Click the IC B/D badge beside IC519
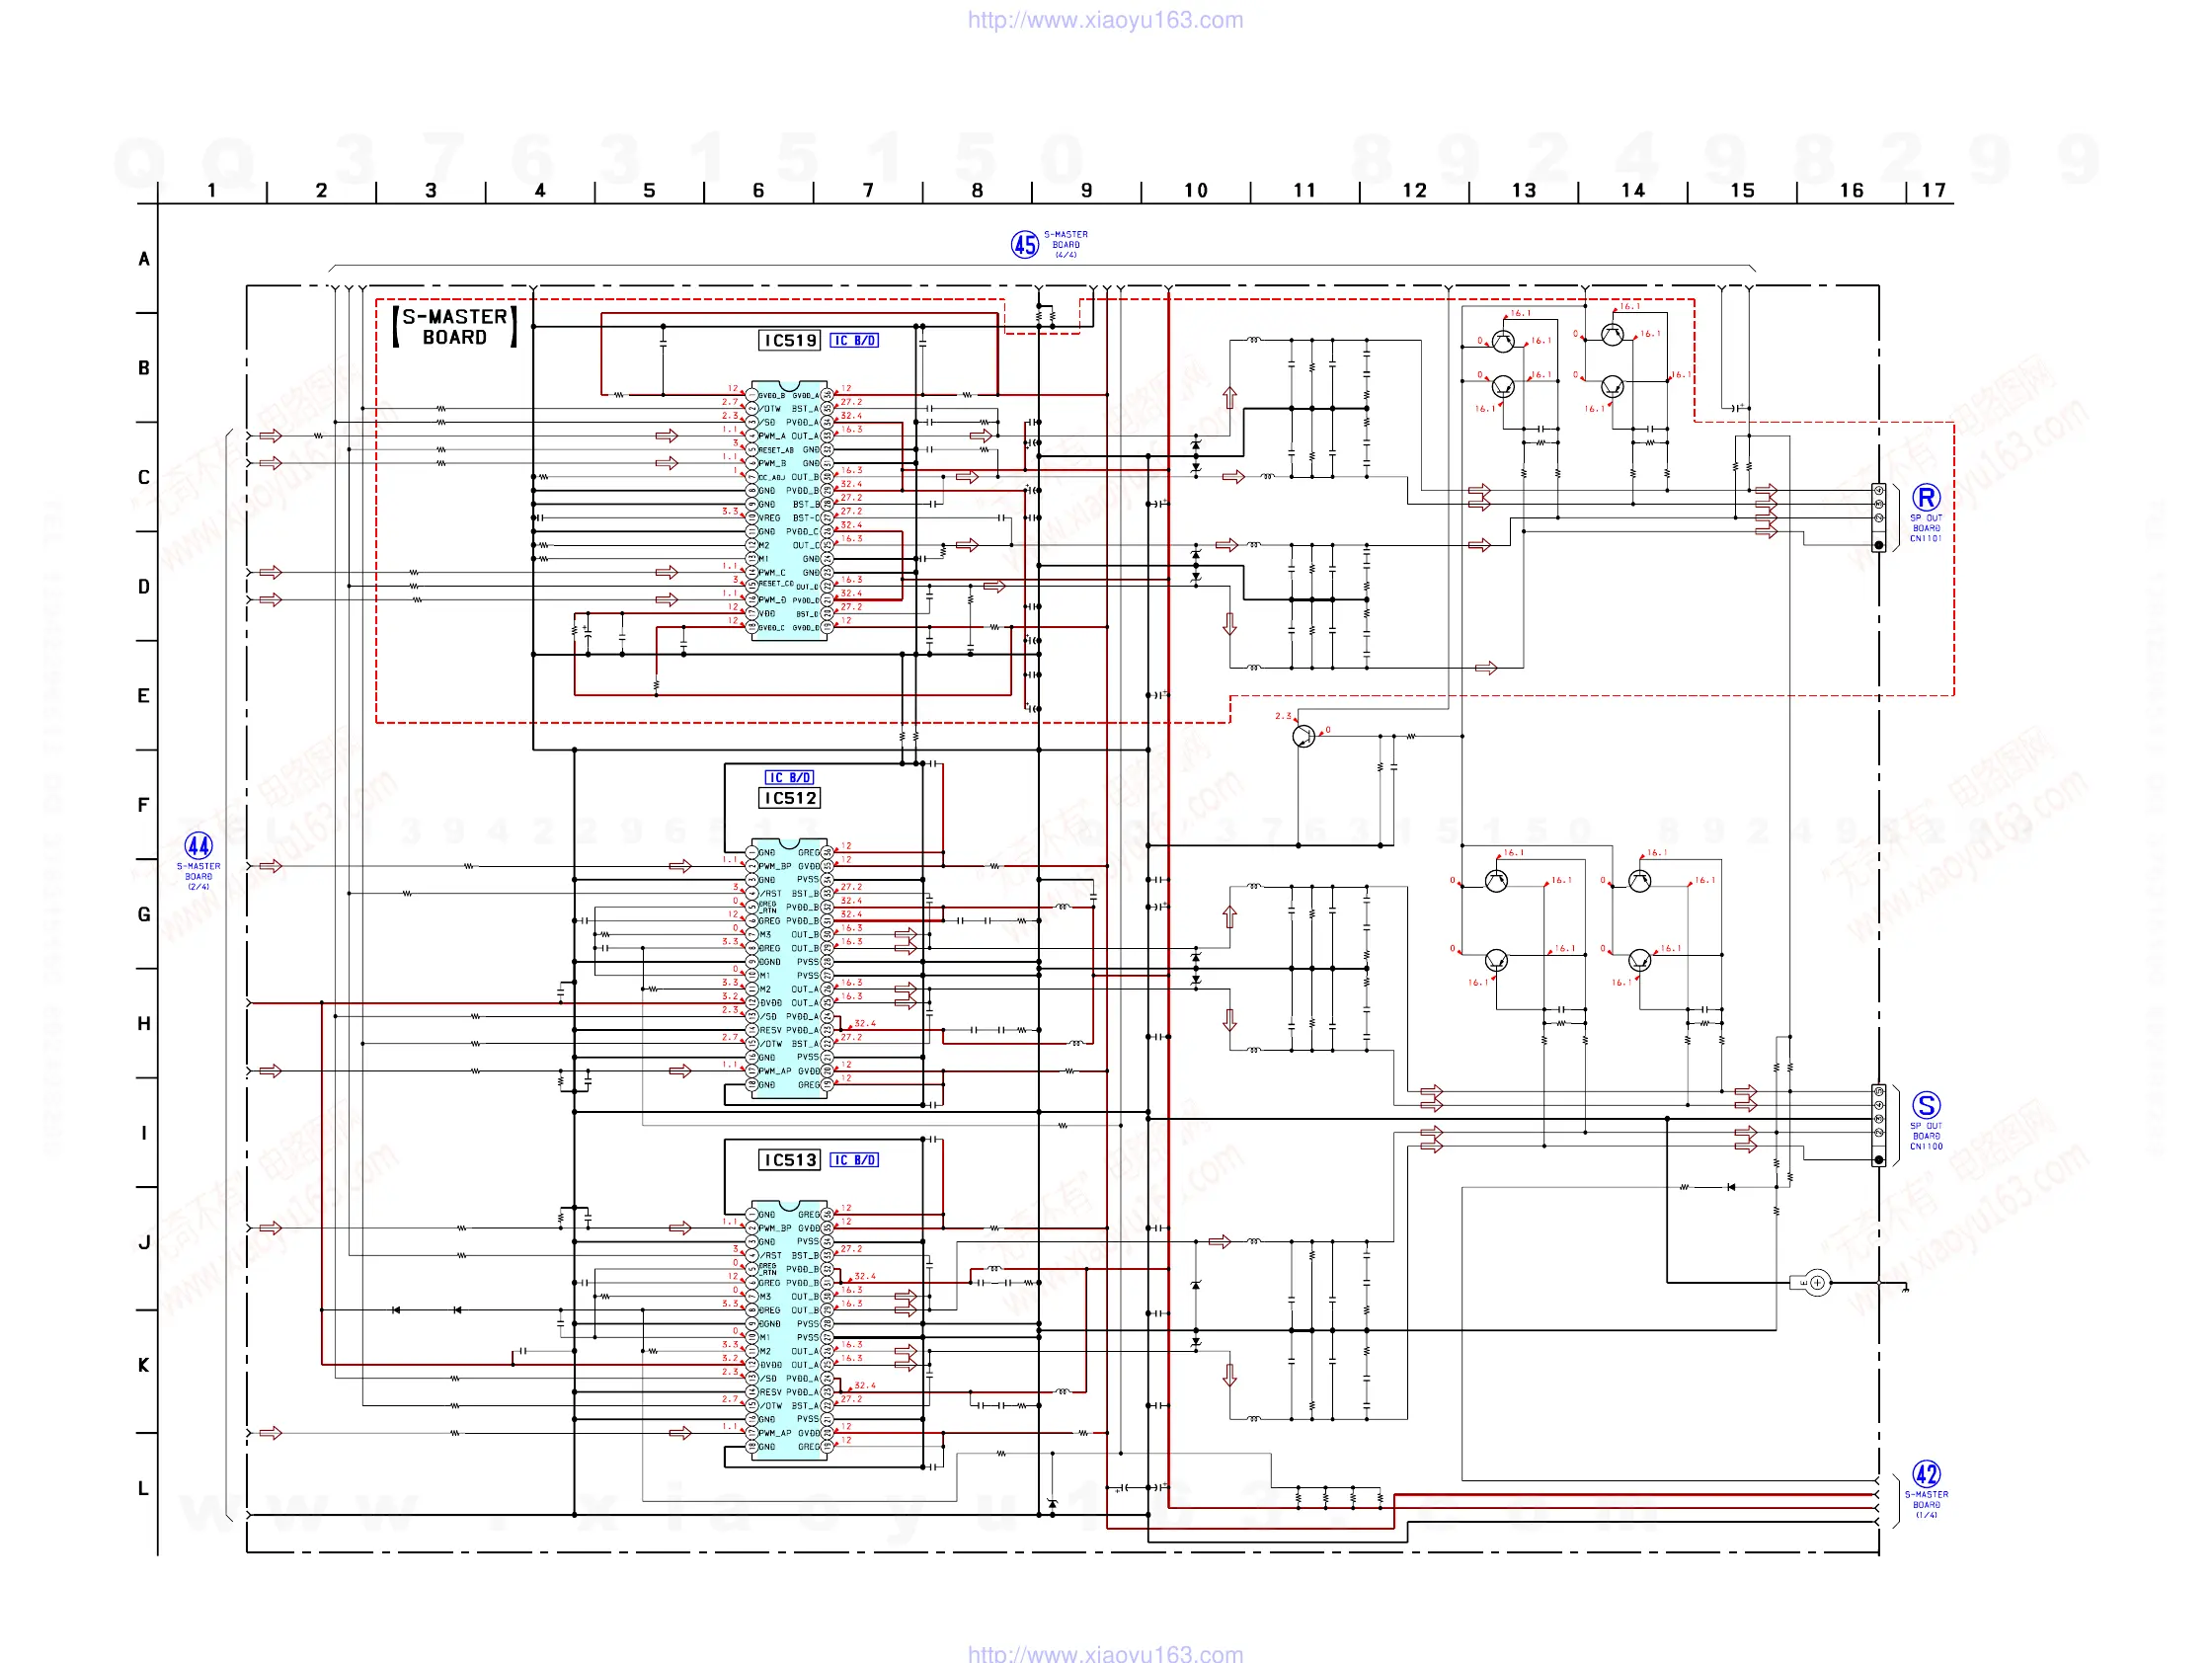Screen dimensions: 2212x1663 click(x=854, y=341)
